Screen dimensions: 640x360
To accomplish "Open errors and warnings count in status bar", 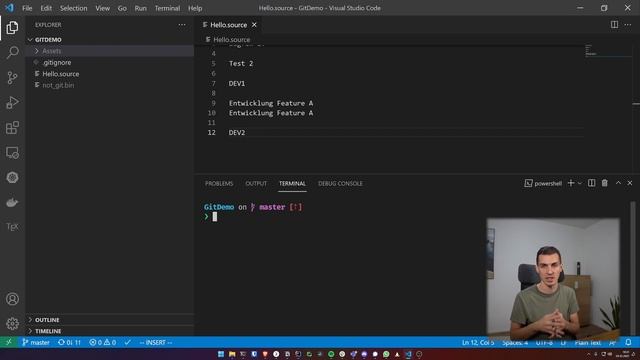I will [x=102, y=342].
